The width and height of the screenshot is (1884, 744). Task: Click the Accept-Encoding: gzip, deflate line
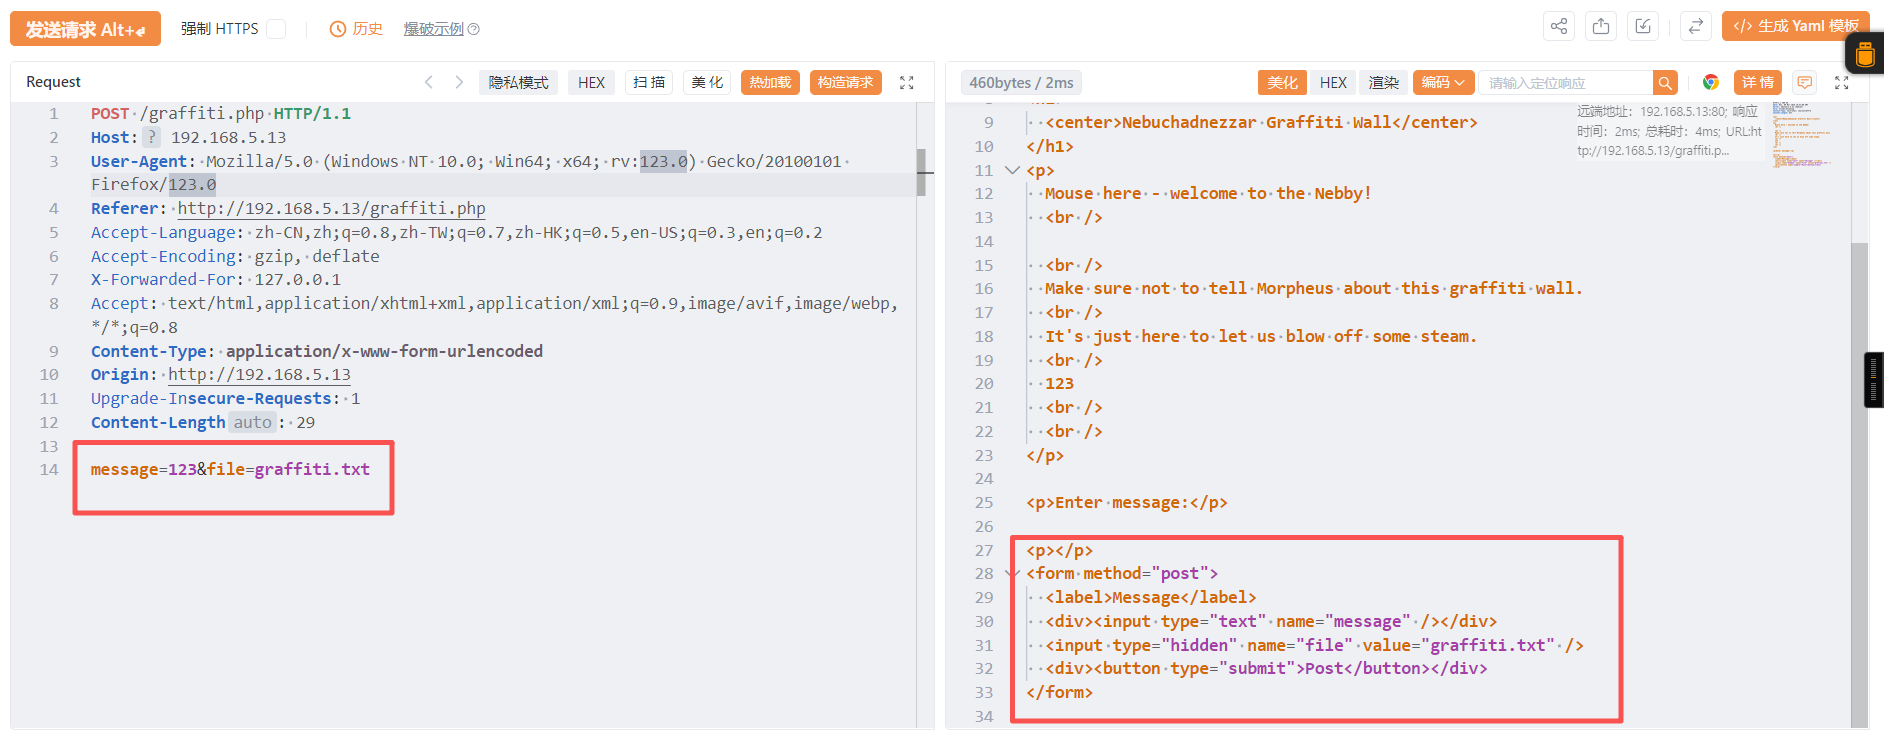[x=235, y=256]
